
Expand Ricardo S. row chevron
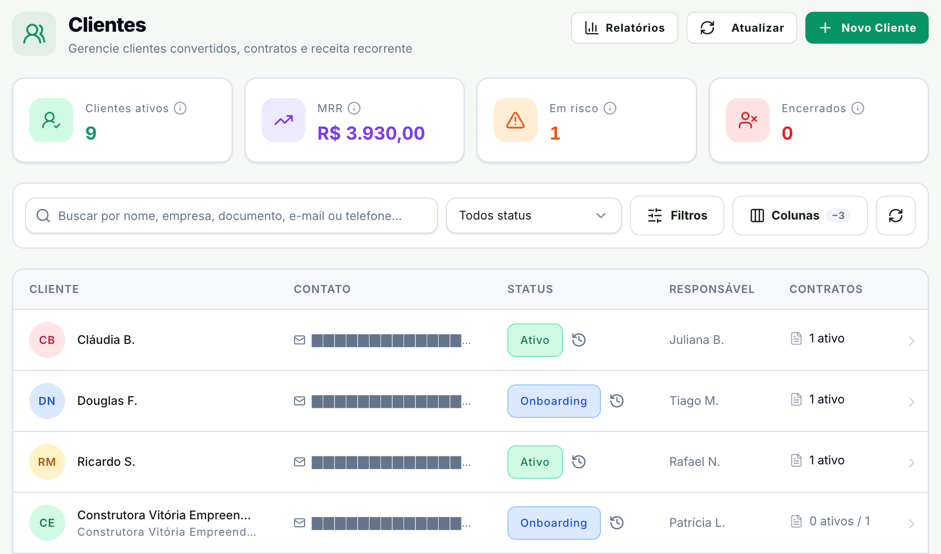click(x=911, y=463)
